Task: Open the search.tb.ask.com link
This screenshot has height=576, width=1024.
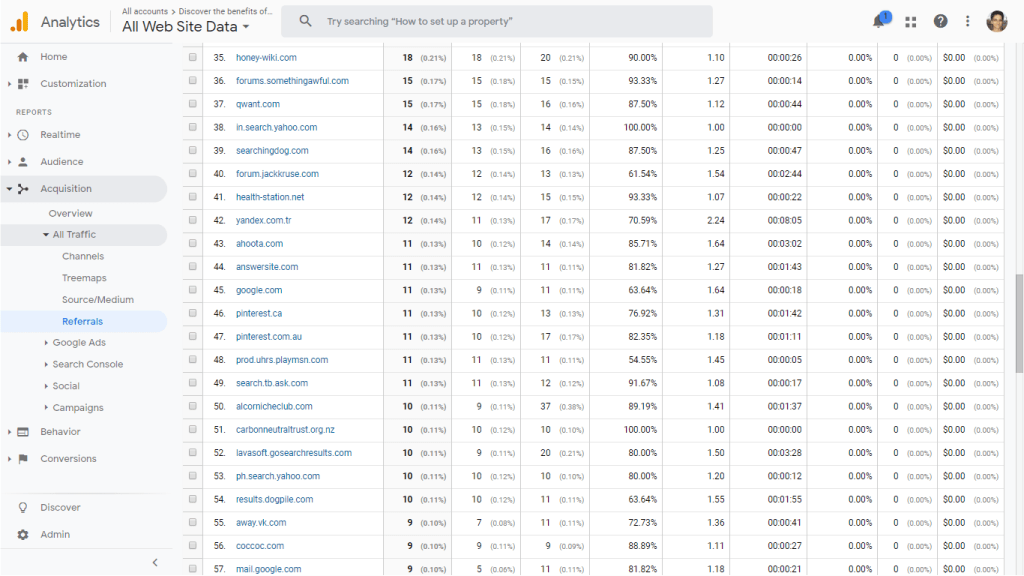Action: pos(272,383)
